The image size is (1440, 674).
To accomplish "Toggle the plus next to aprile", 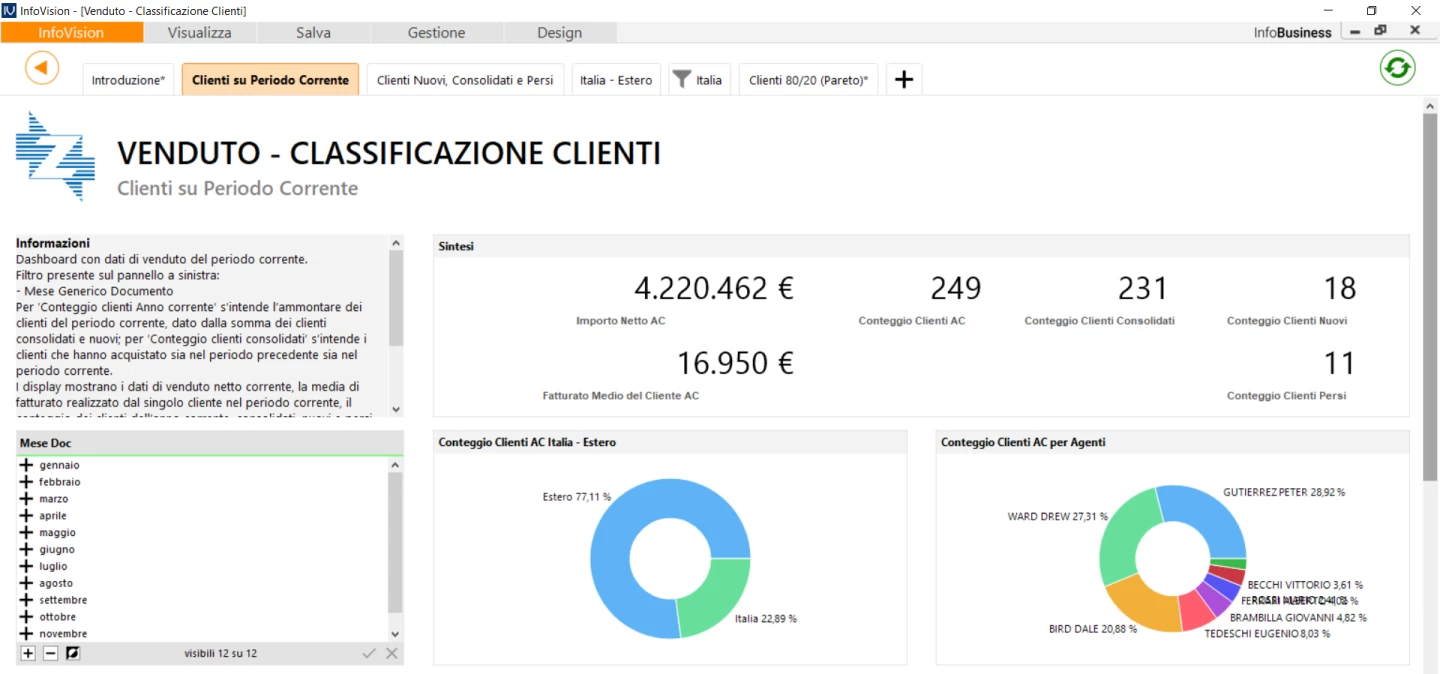I will 26,516.
